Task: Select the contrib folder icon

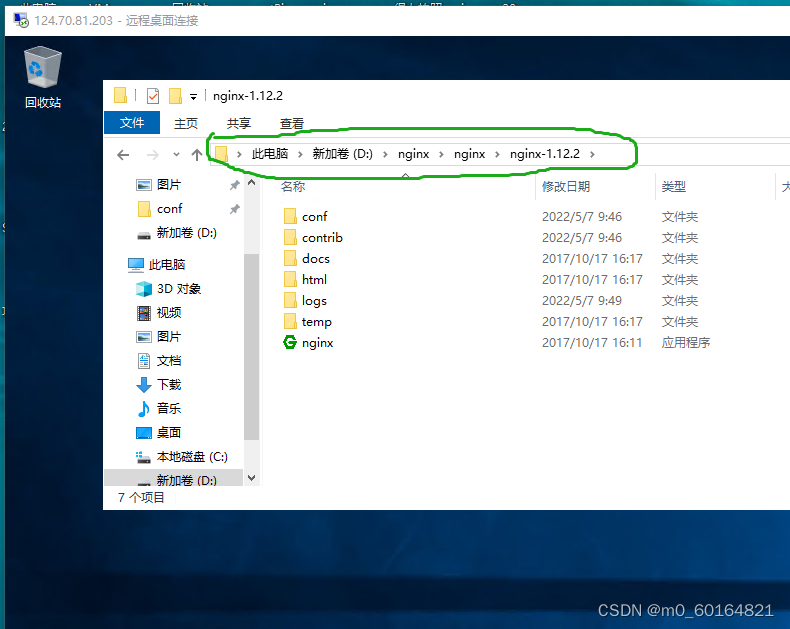Action: coord(290,237)
